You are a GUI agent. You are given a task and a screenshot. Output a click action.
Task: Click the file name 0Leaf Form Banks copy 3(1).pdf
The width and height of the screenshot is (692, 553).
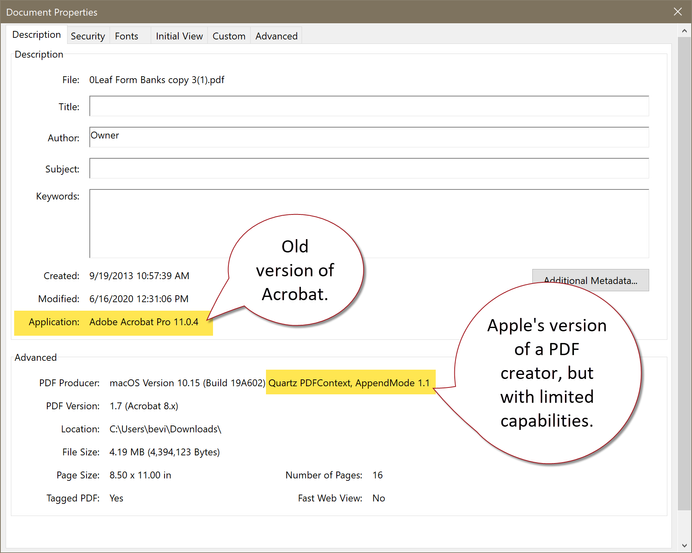[x=157, y=80]
